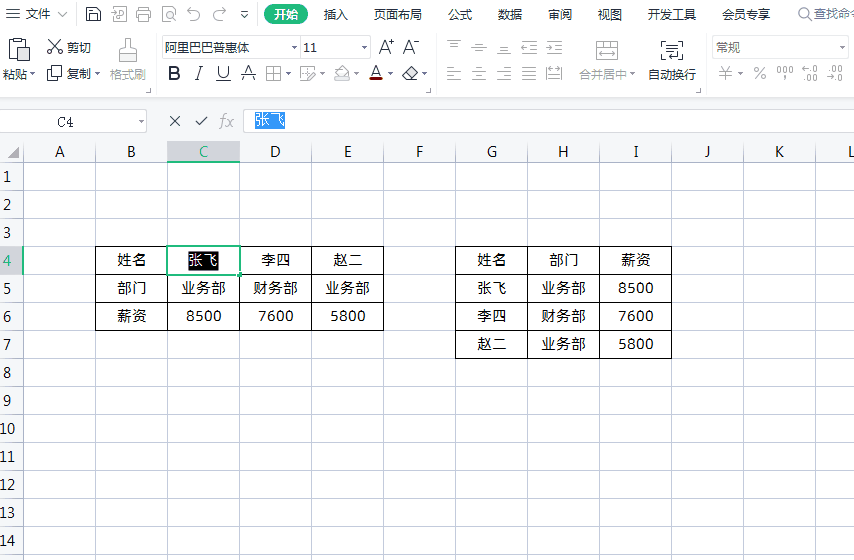Switch to the 公式 tab
This screenshot has width=854, height=560.
tap(460, 15)
